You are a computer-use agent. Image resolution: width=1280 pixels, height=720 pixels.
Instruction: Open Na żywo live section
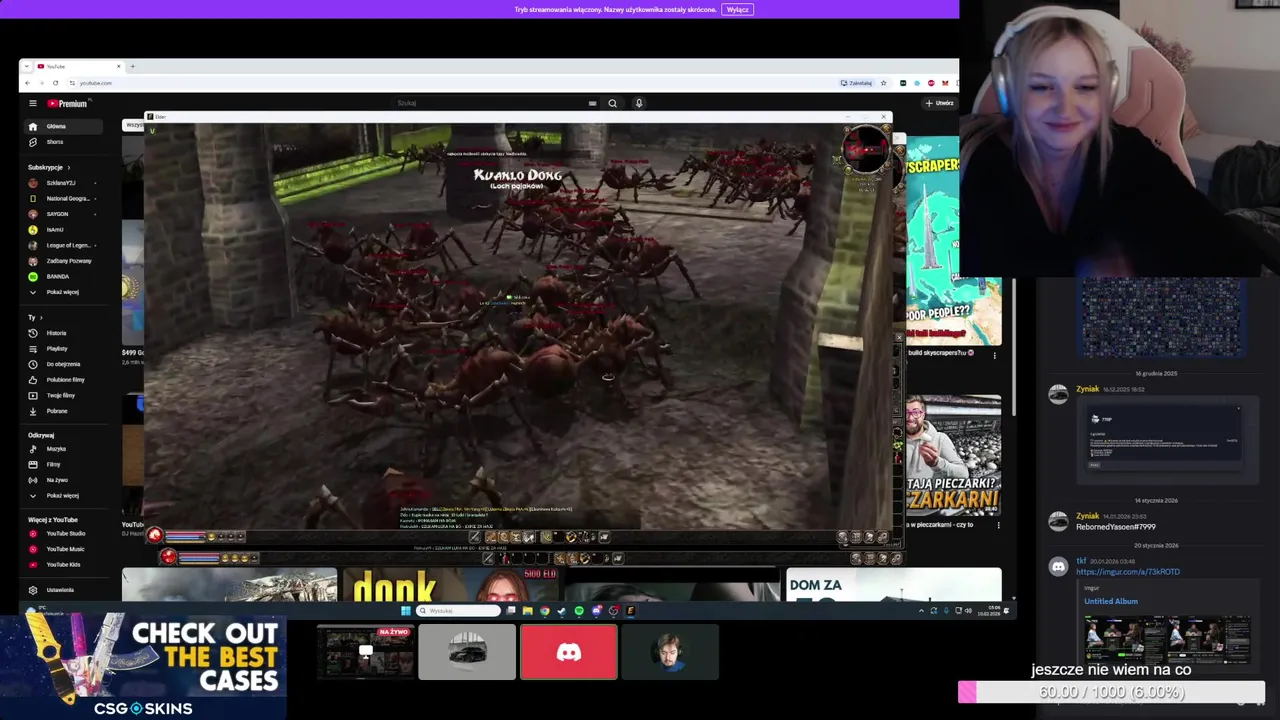[63, 480]
